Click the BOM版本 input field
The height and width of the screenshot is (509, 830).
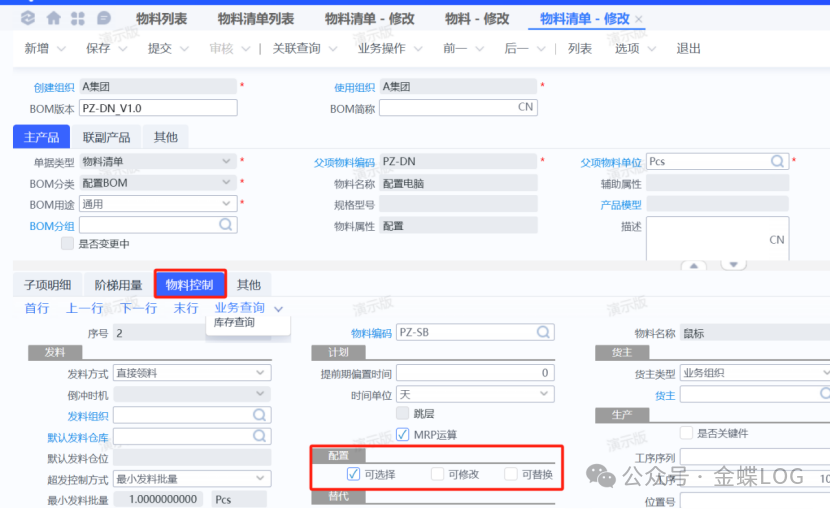point(158,108)
